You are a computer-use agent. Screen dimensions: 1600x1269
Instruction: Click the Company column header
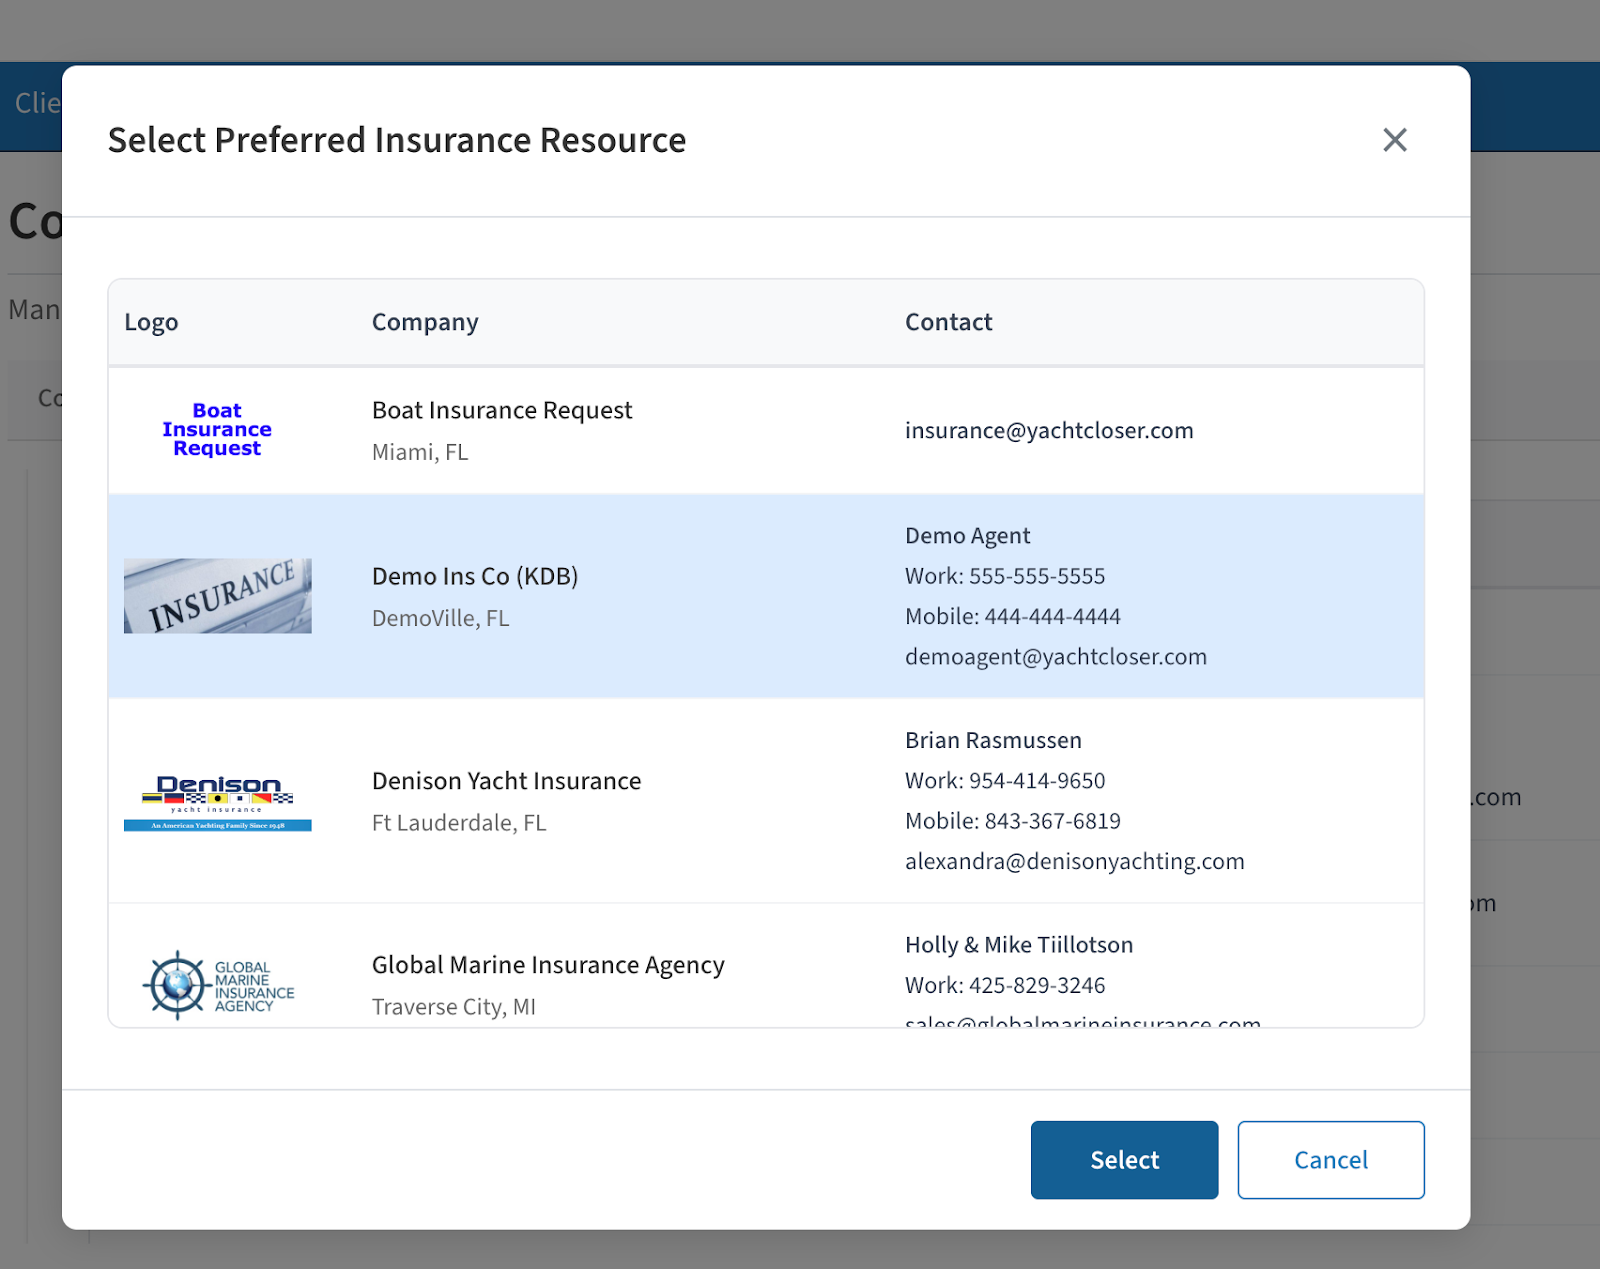click(425, 322)
